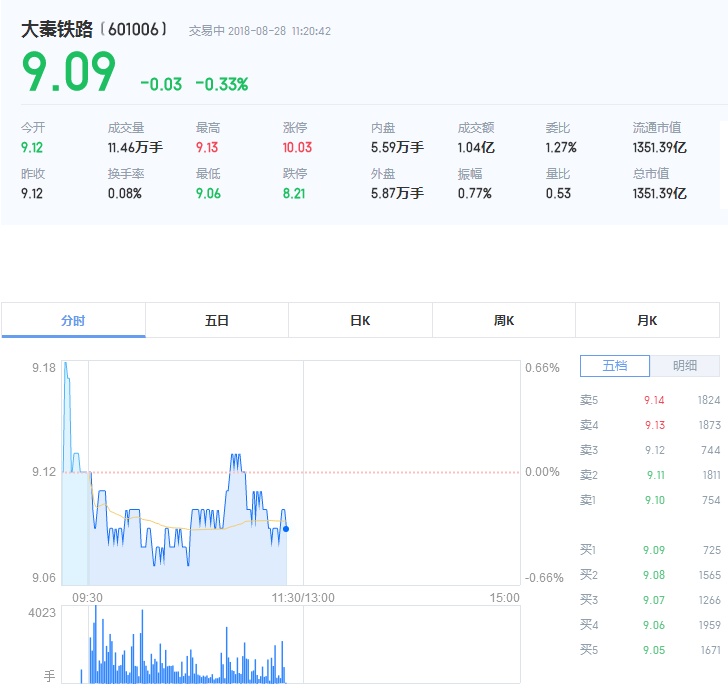728x695 pixels.
Task: Click the 最高 value 9.13
Action: click(207, 148)
